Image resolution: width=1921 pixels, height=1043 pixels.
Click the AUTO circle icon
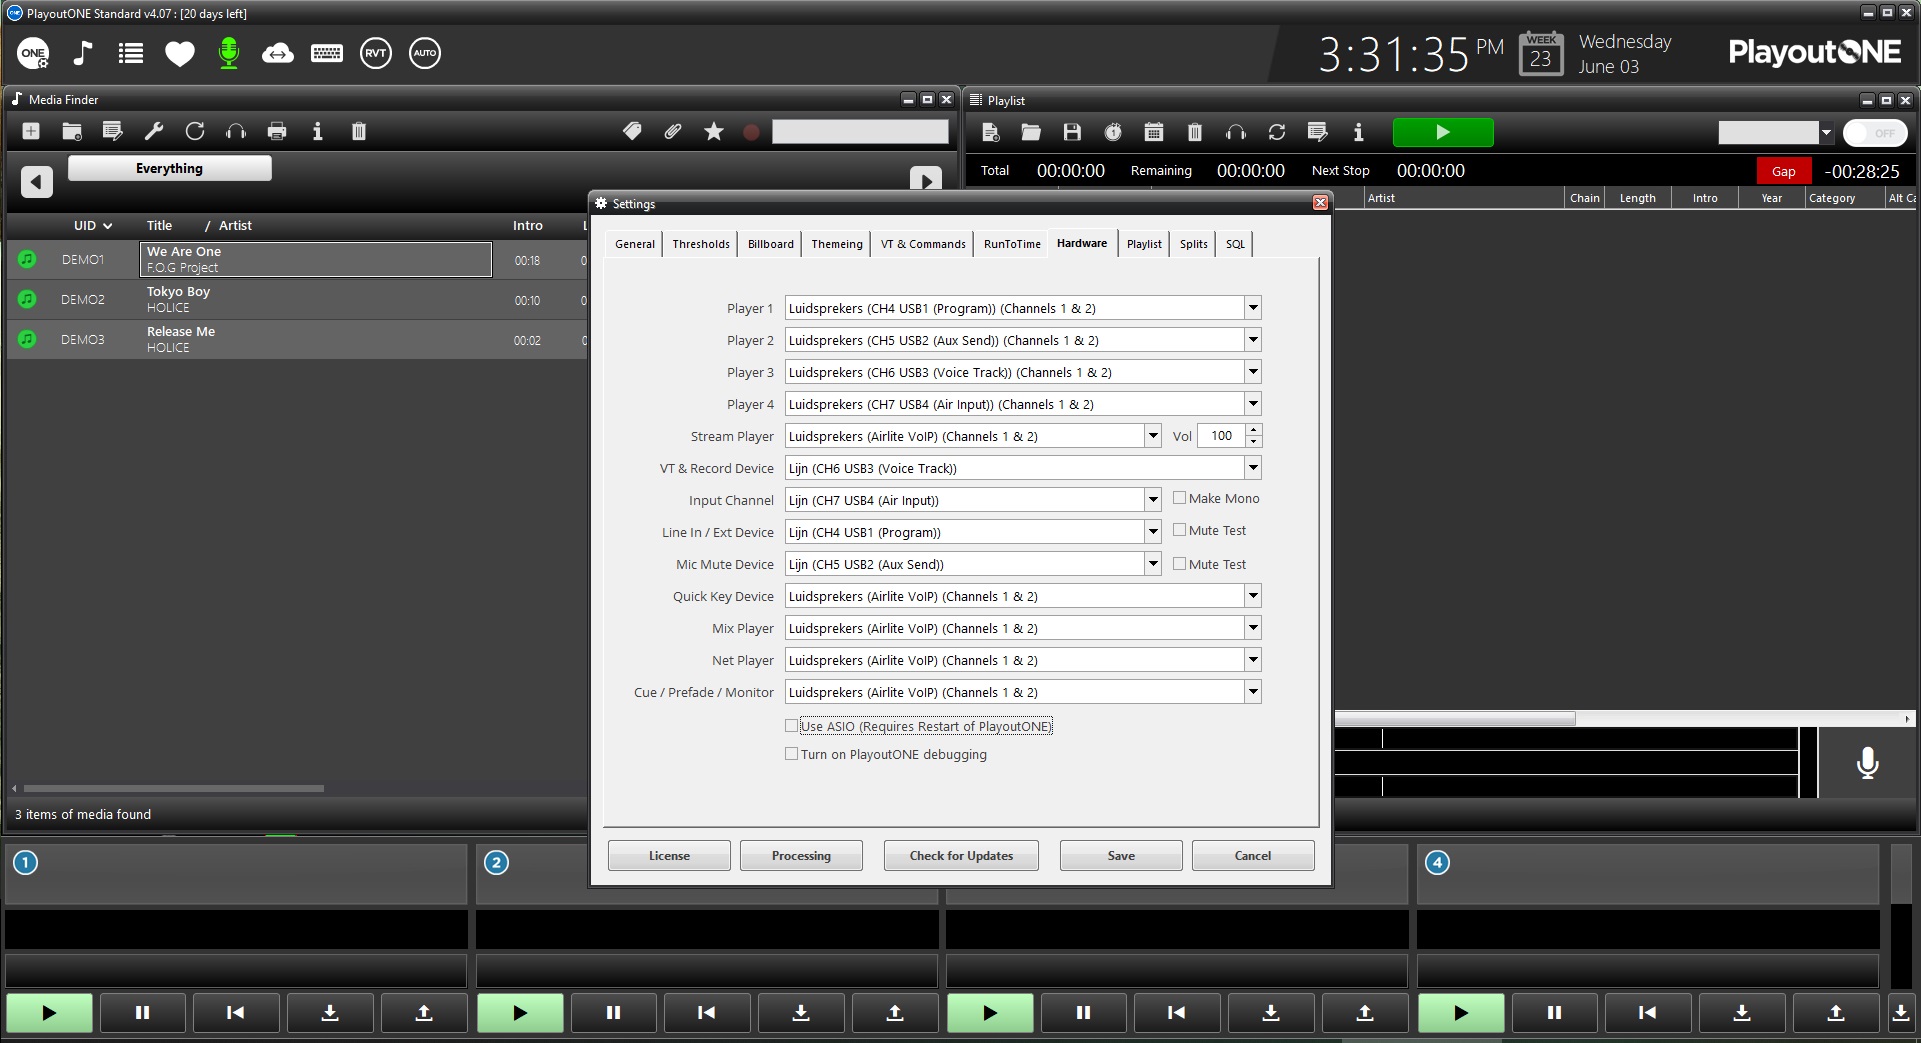pyautogui.click(x=425, y=53)
